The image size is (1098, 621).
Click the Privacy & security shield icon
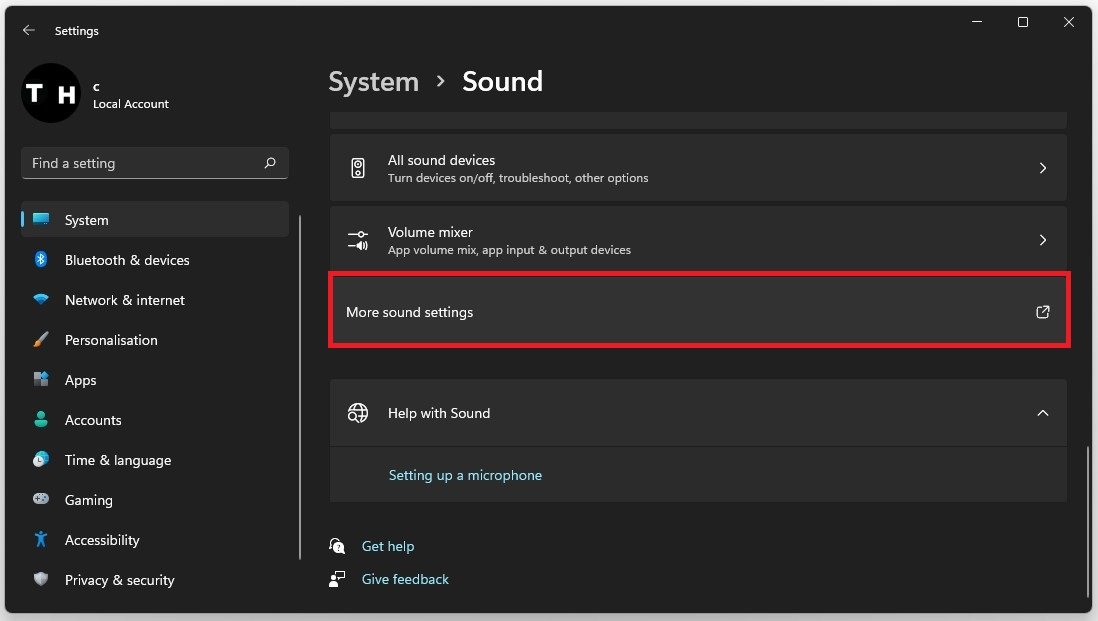click(x=41, y=580)
